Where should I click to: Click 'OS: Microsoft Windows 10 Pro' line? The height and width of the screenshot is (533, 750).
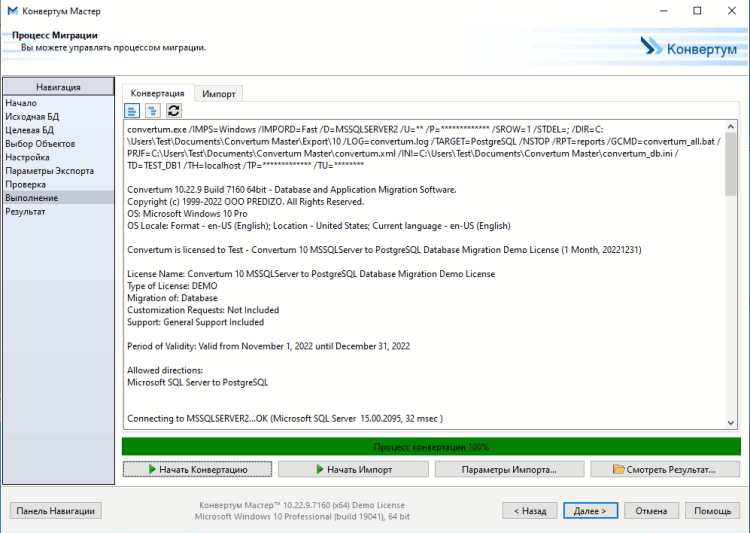pos(187,213)
